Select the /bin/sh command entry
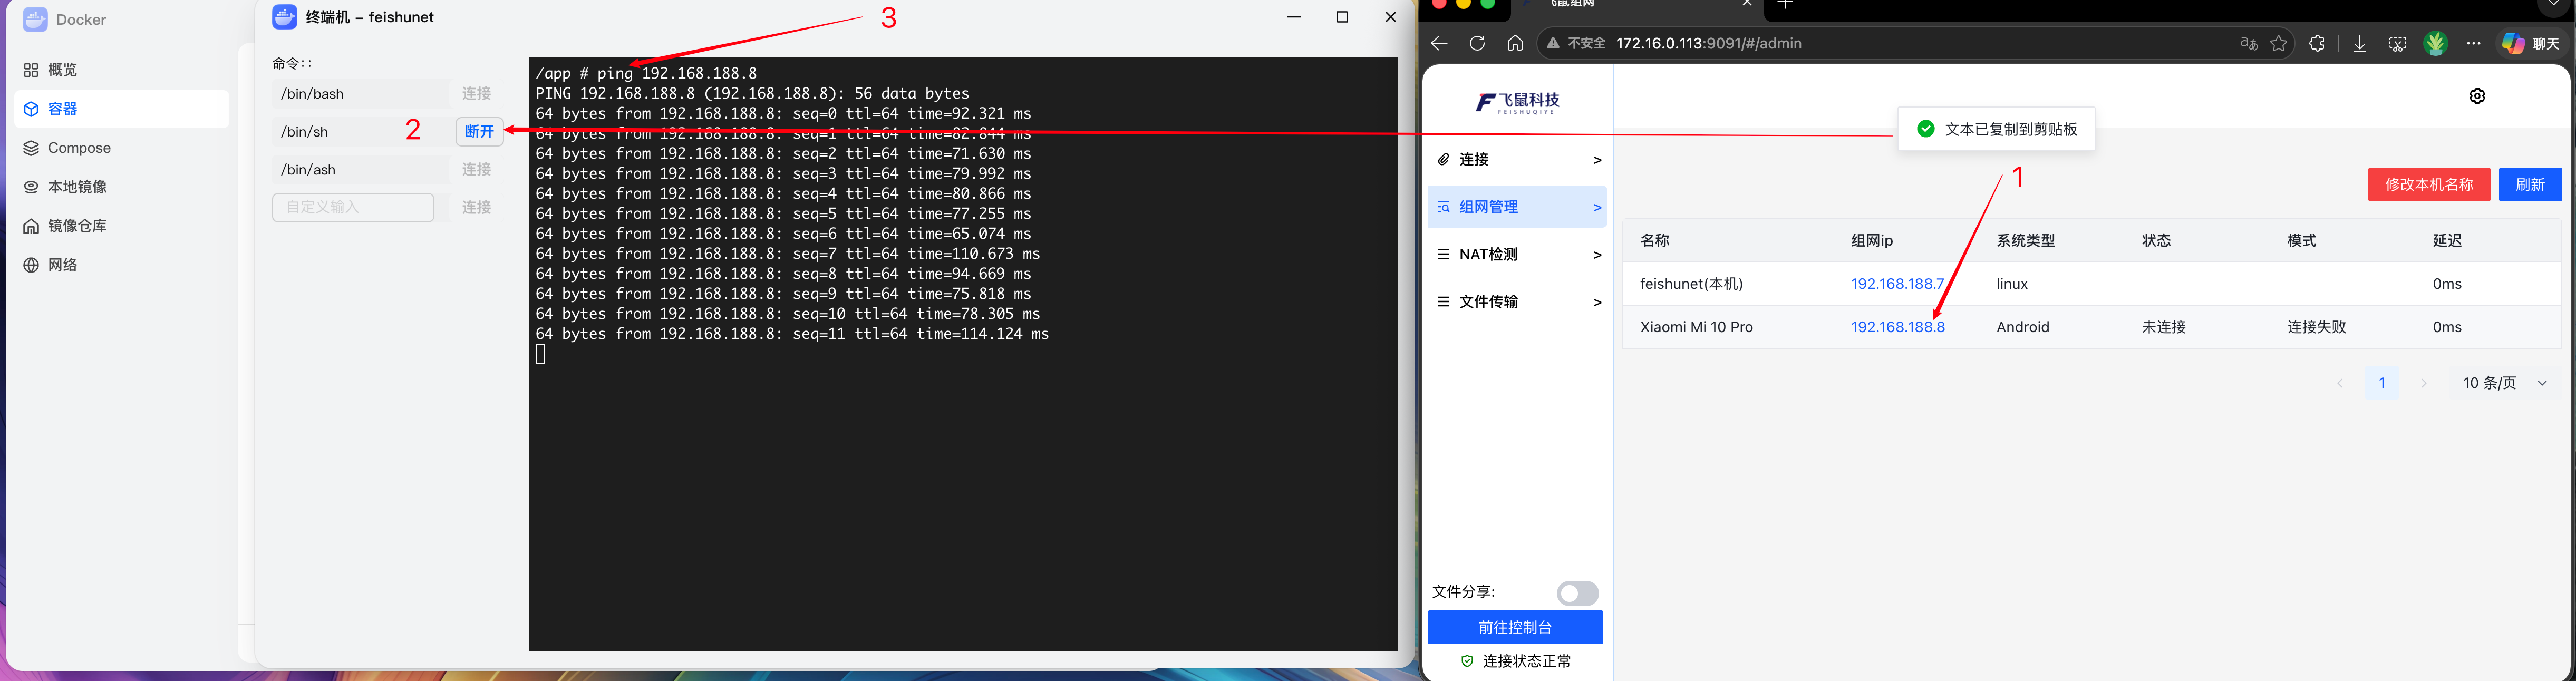 coord(360,131)
